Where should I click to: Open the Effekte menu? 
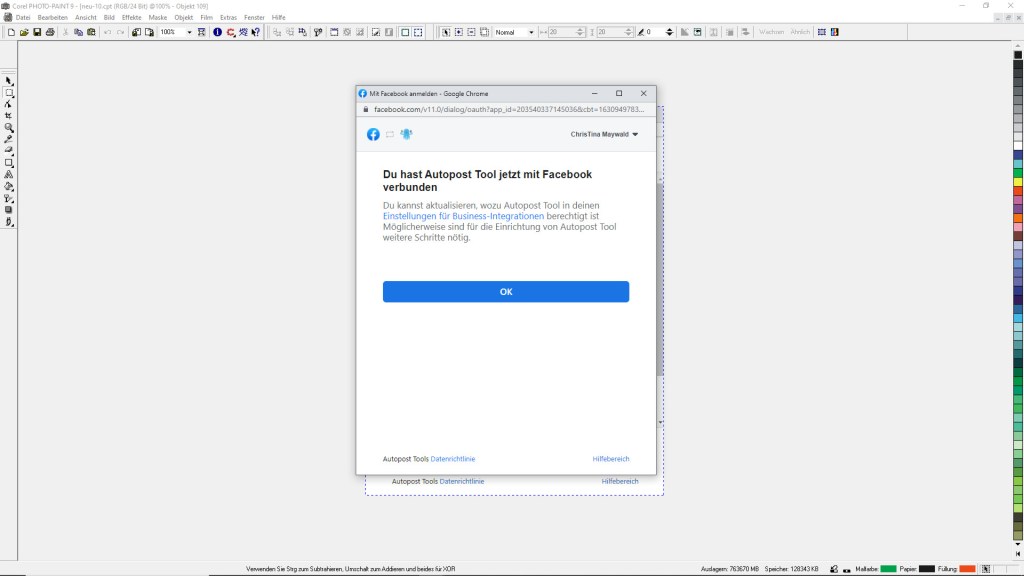tap(131, 17)
